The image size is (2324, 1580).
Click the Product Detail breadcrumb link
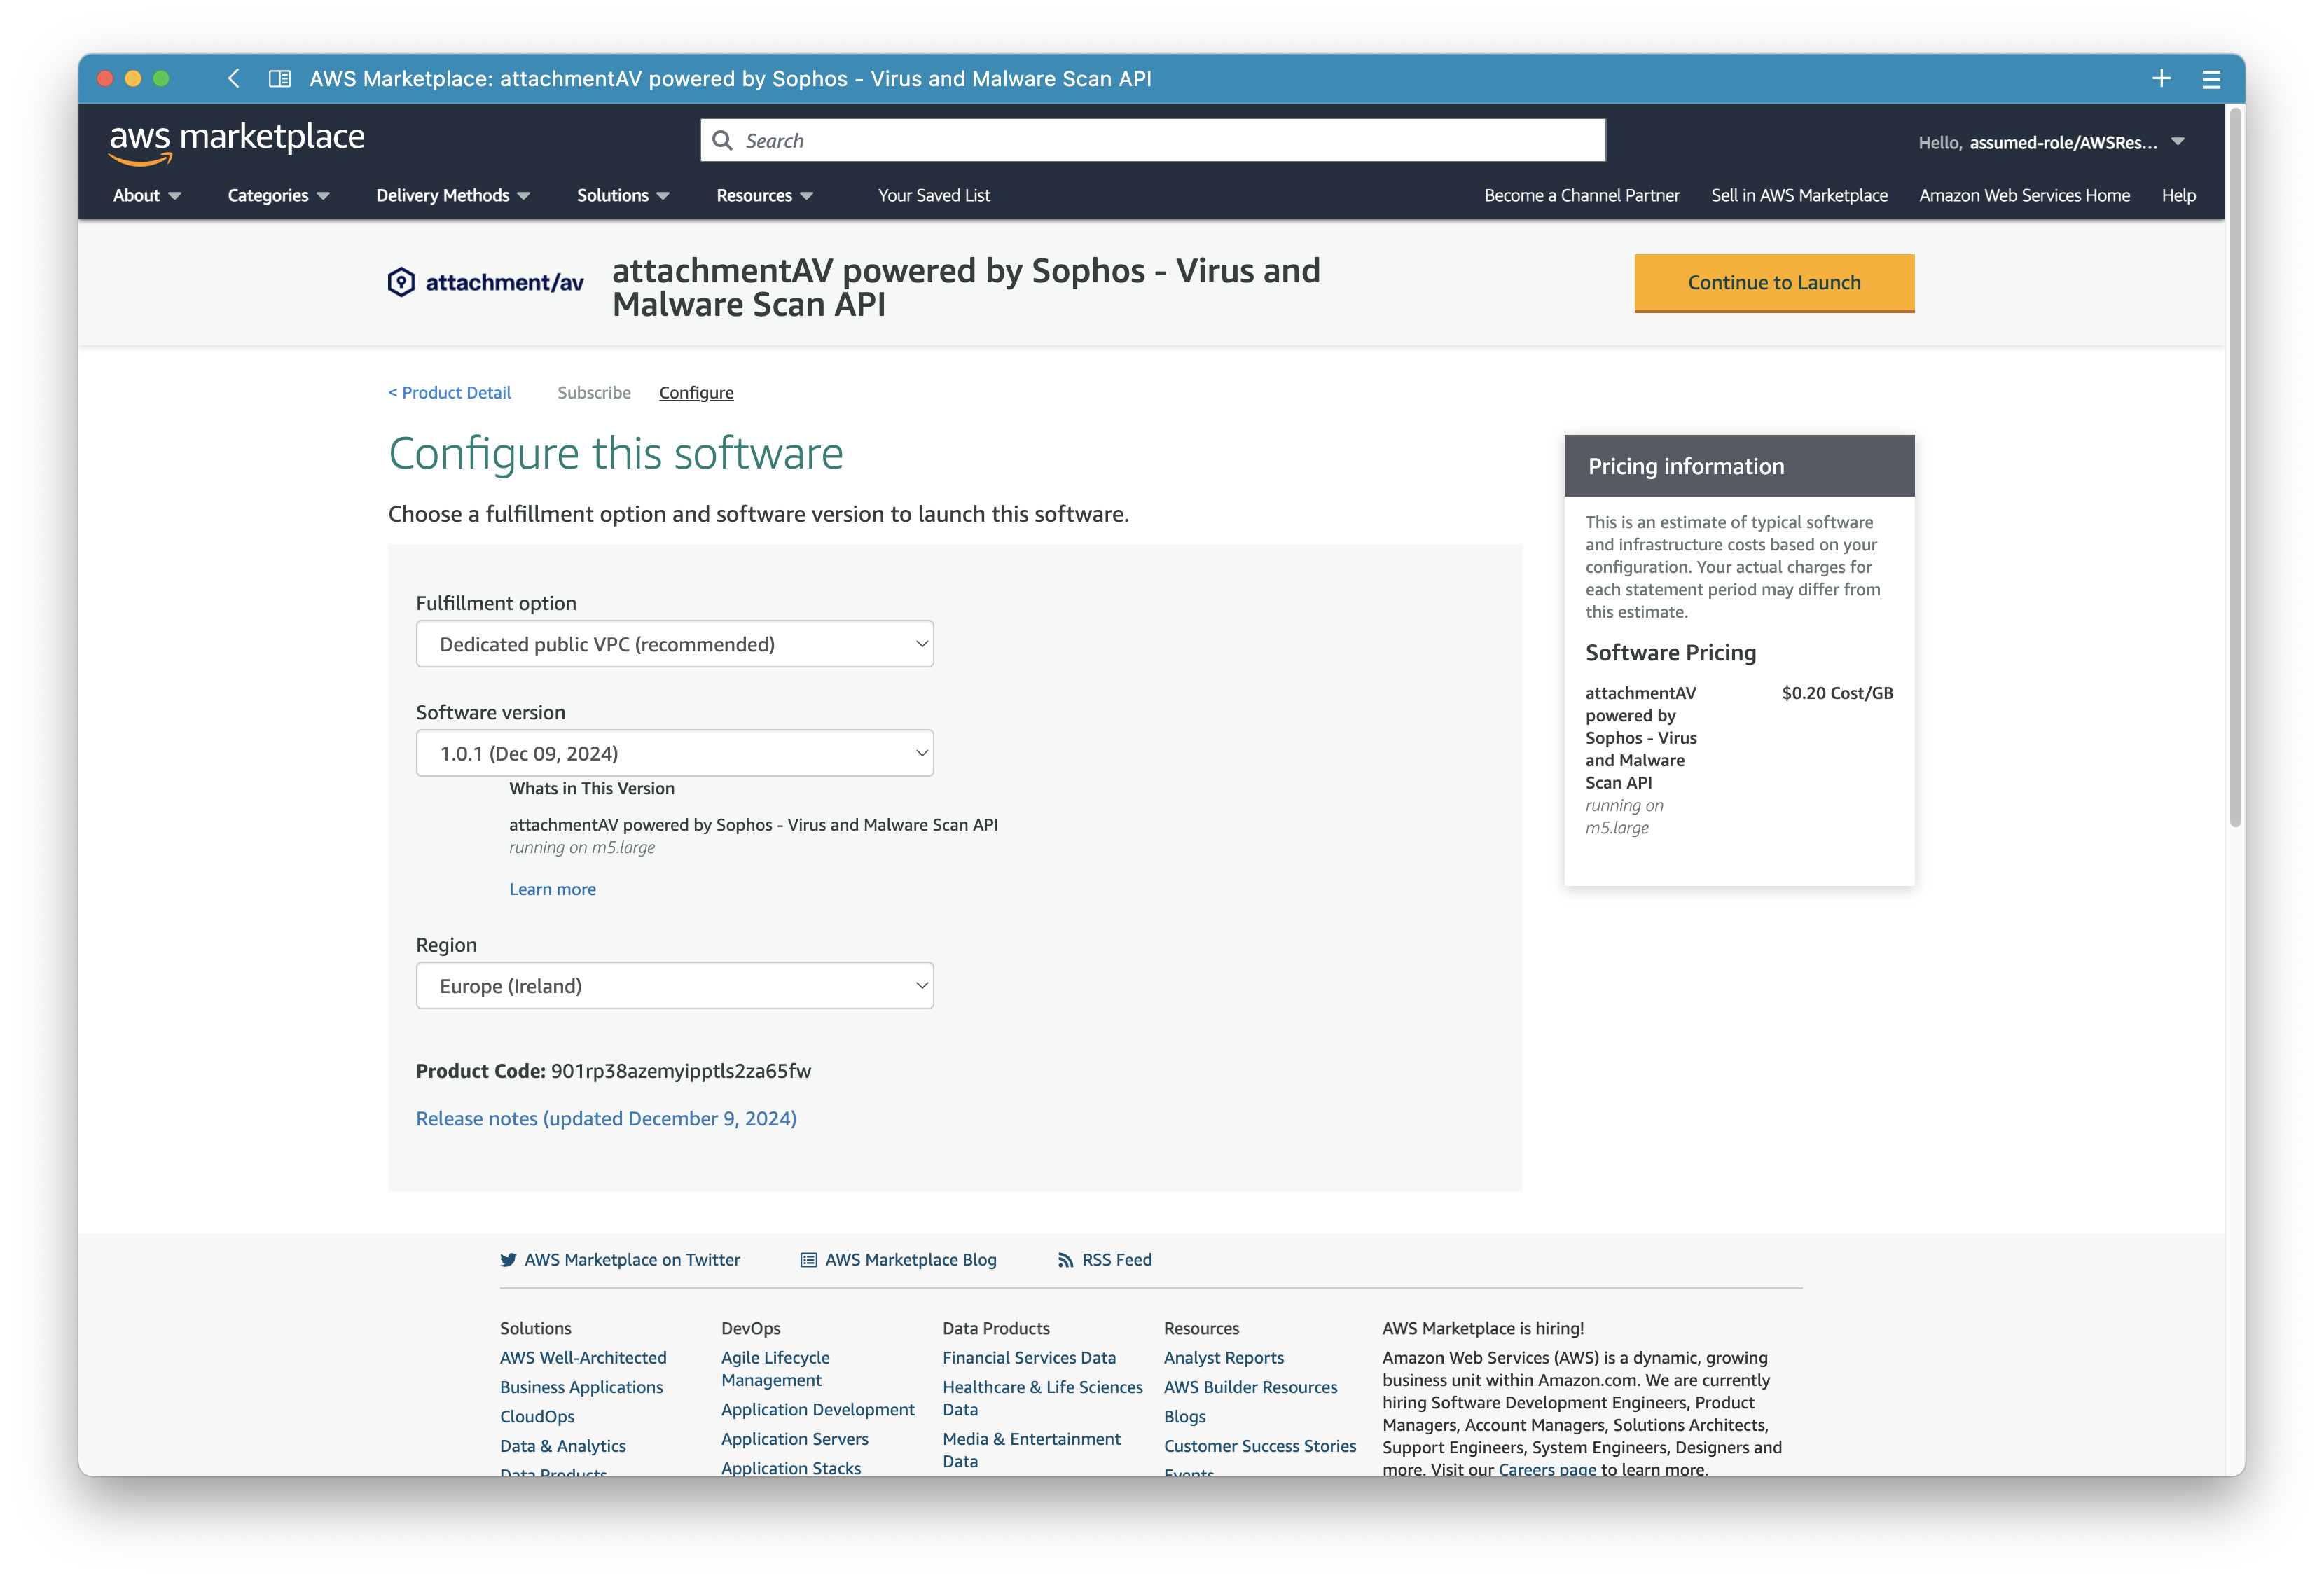pyautogui.click(x=450, y=391)
